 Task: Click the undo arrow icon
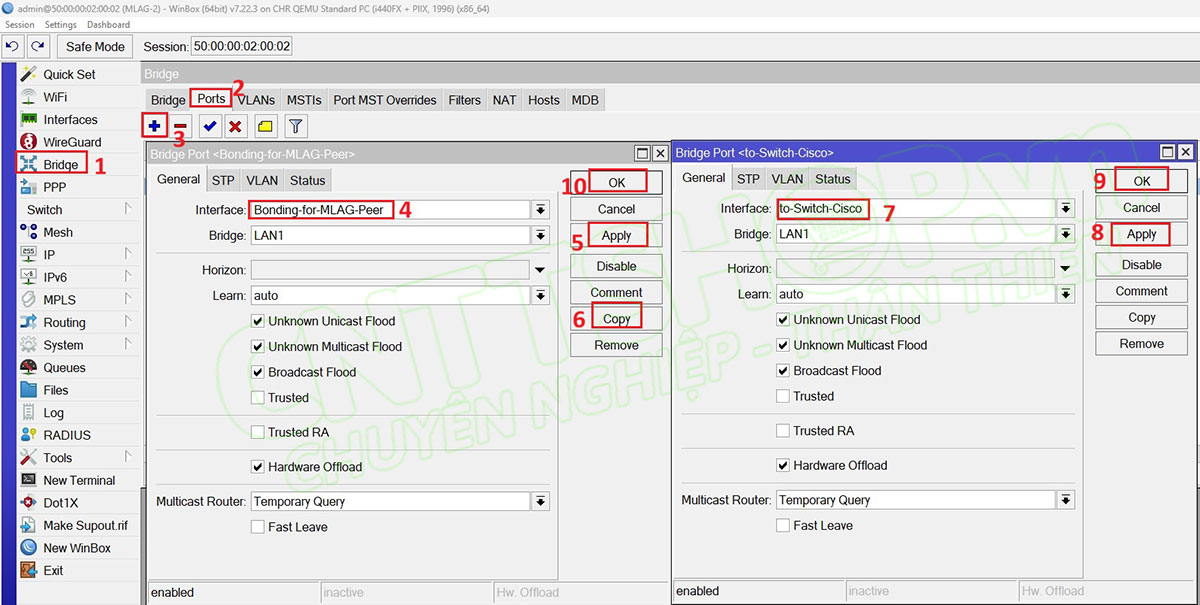(14, 46)
